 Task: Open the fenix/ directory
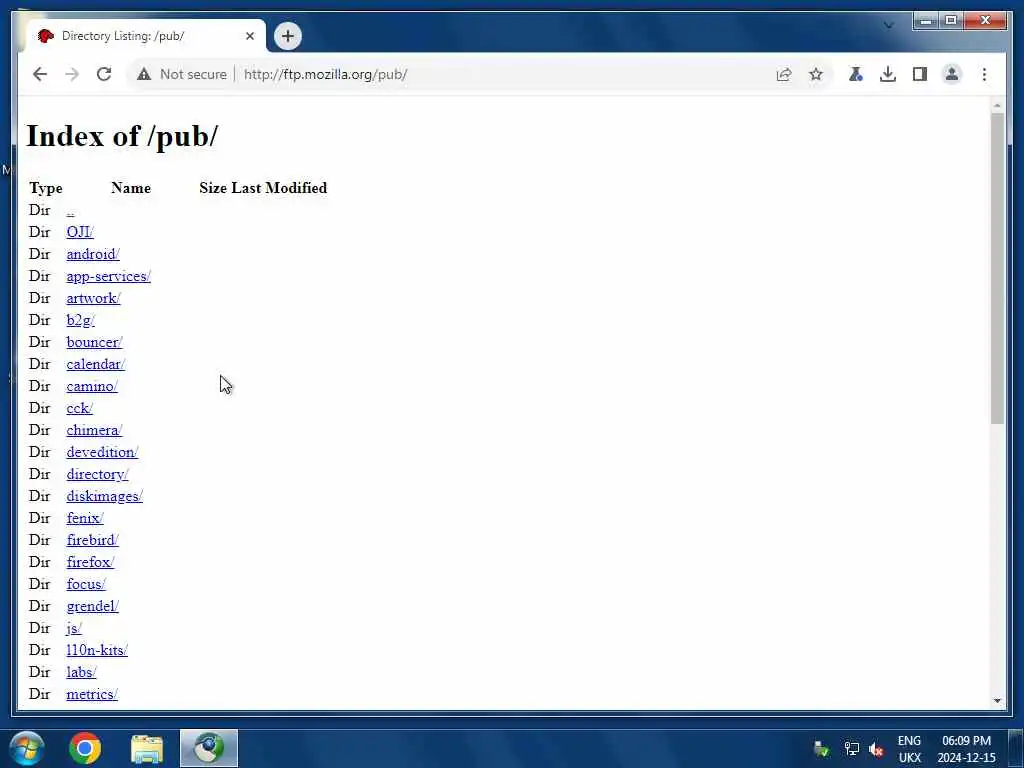click(85, 519)
